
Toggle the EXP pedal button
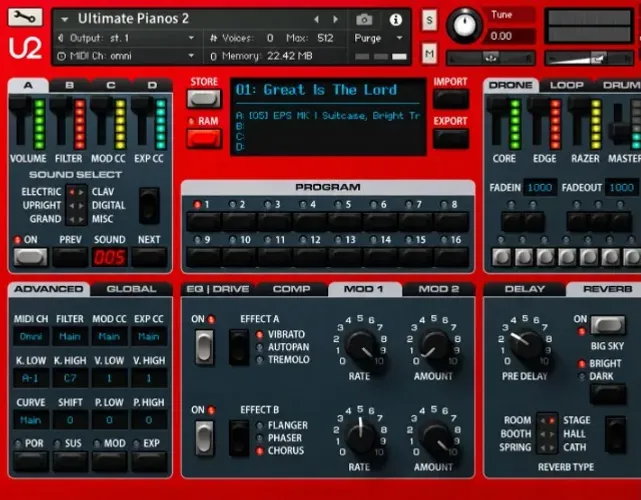pos(149,461)
